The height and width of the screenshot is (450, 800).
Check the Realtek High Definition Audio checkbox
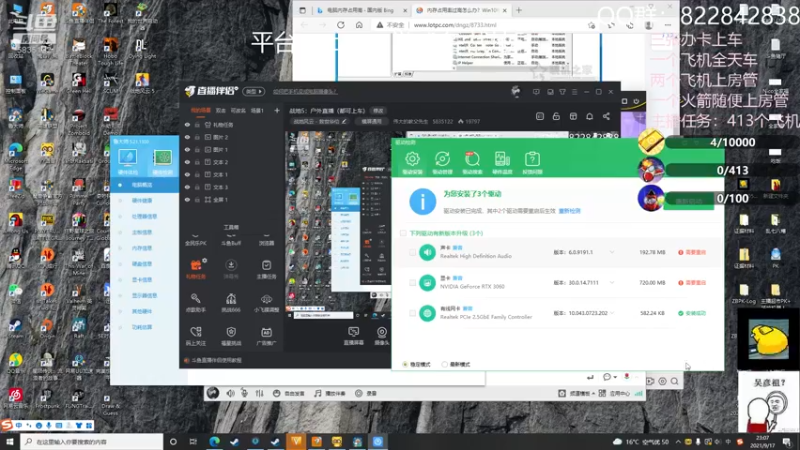tap(412, 252)
